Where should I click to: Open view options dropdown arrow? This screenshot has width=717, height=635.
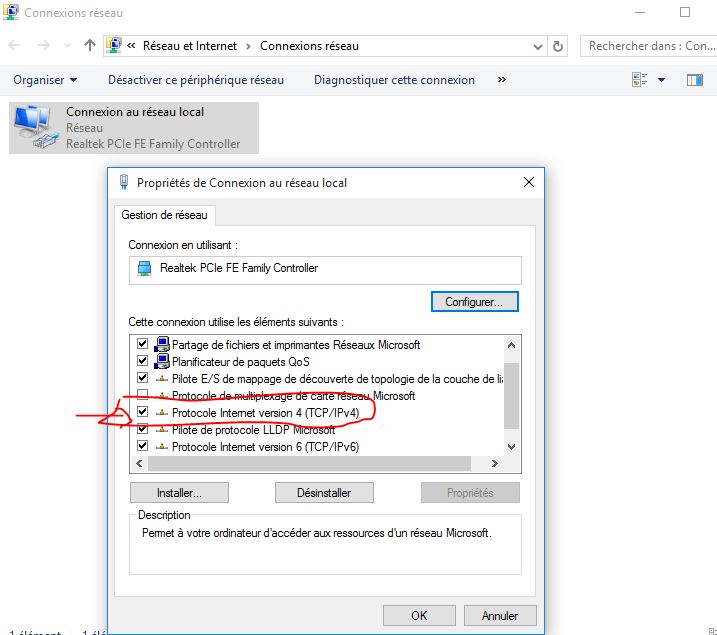[661, 80]
